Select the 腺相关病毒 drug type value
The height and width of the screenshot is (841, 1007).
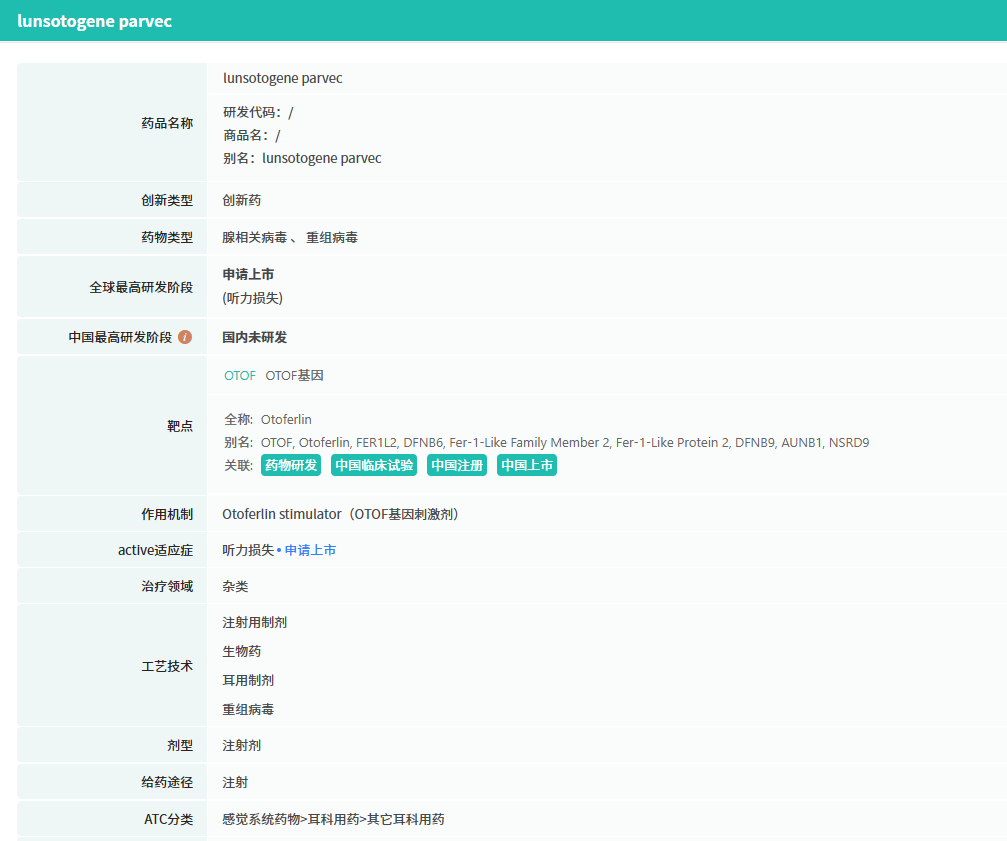click(x=254, y=238)
